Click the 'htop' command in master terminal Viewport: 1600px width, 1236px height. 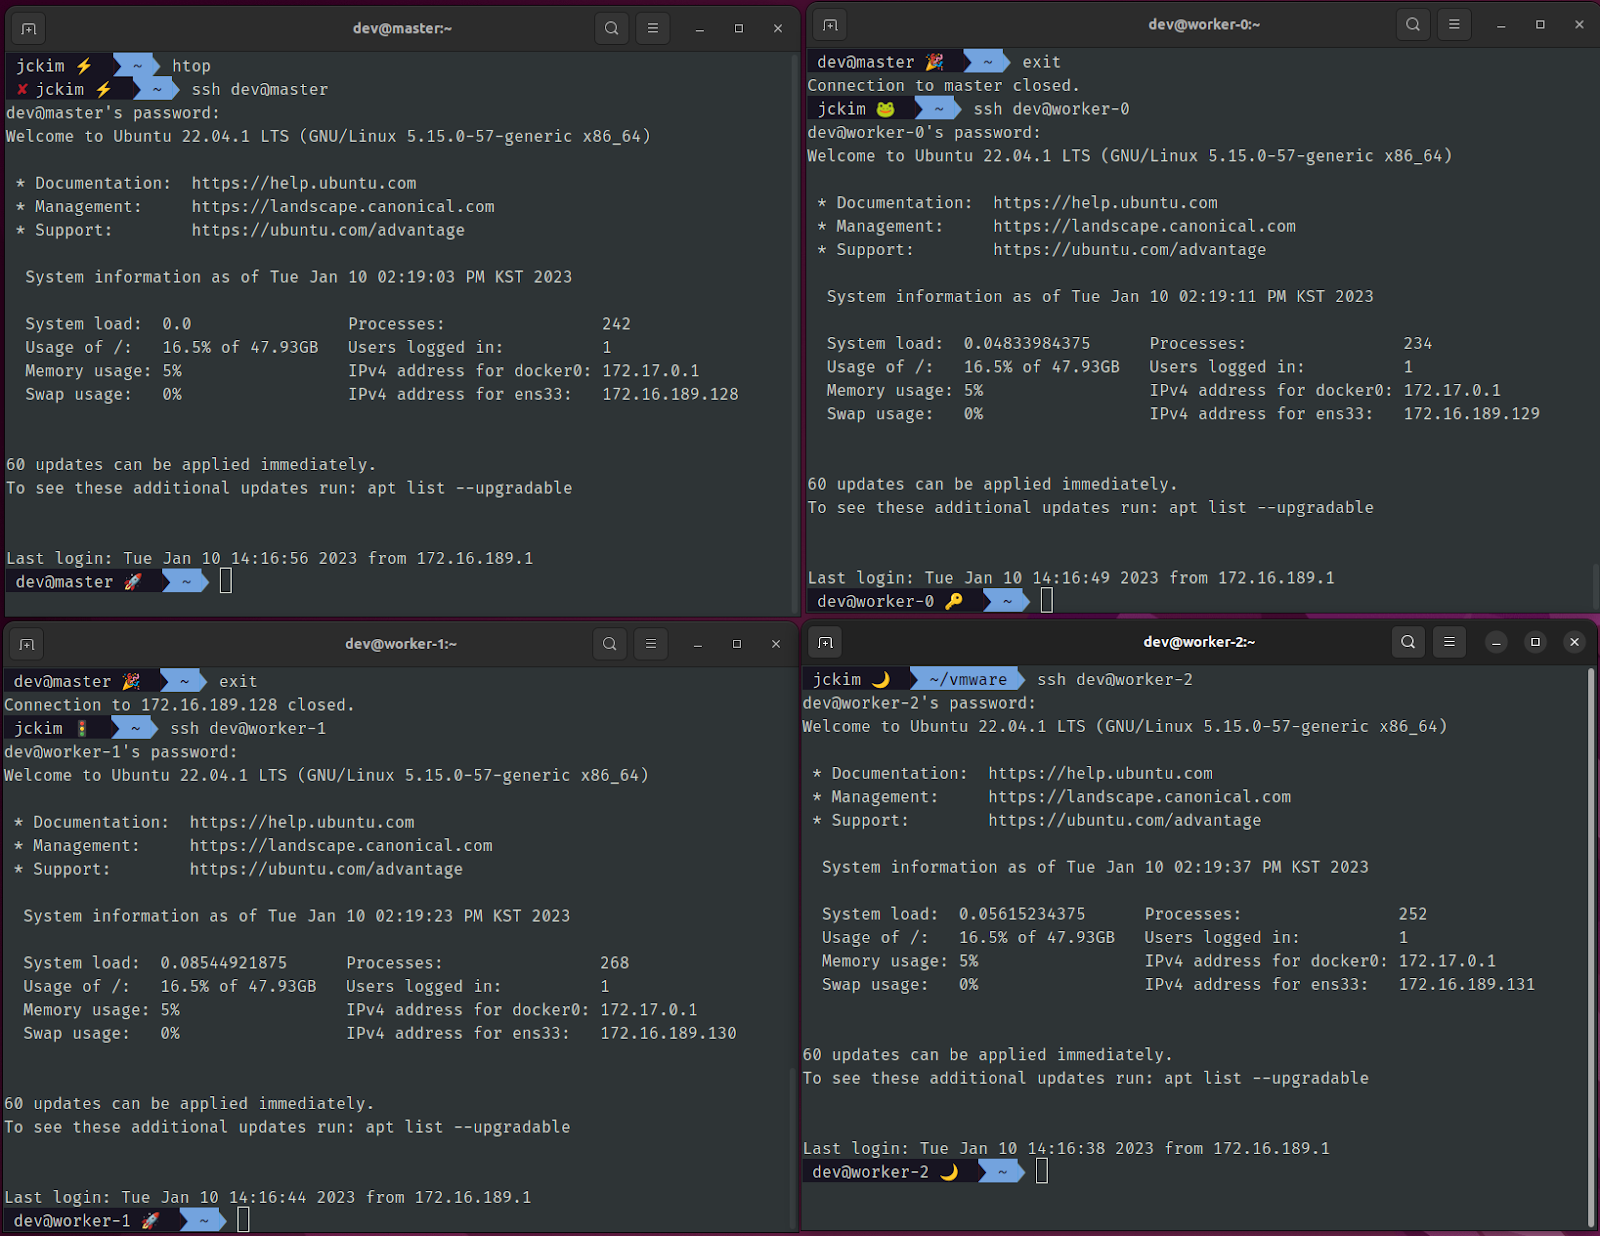(191, 66)
